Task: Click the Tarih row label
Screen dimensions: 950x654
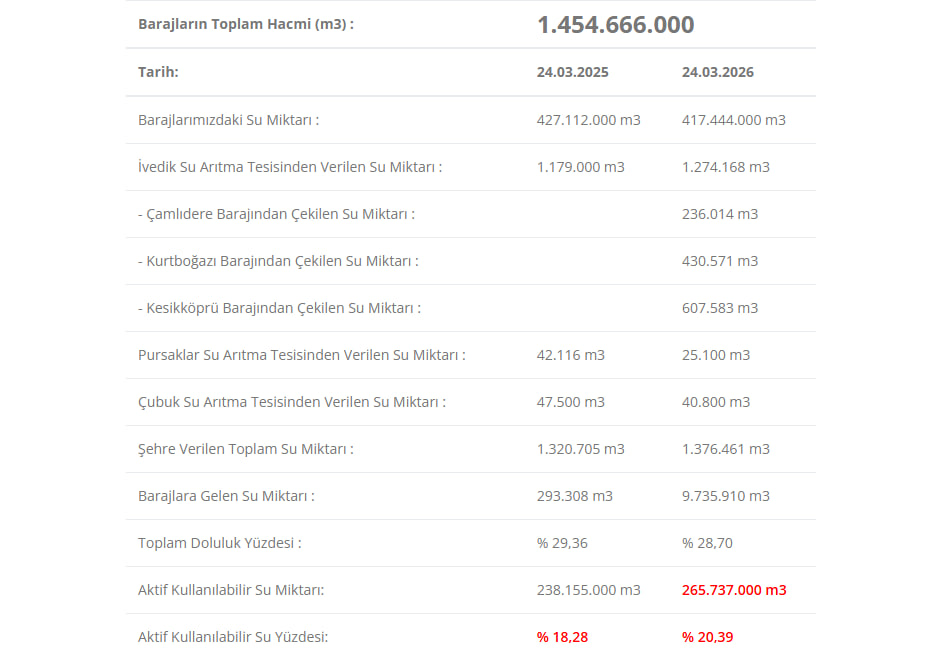Action: (158, 73)
